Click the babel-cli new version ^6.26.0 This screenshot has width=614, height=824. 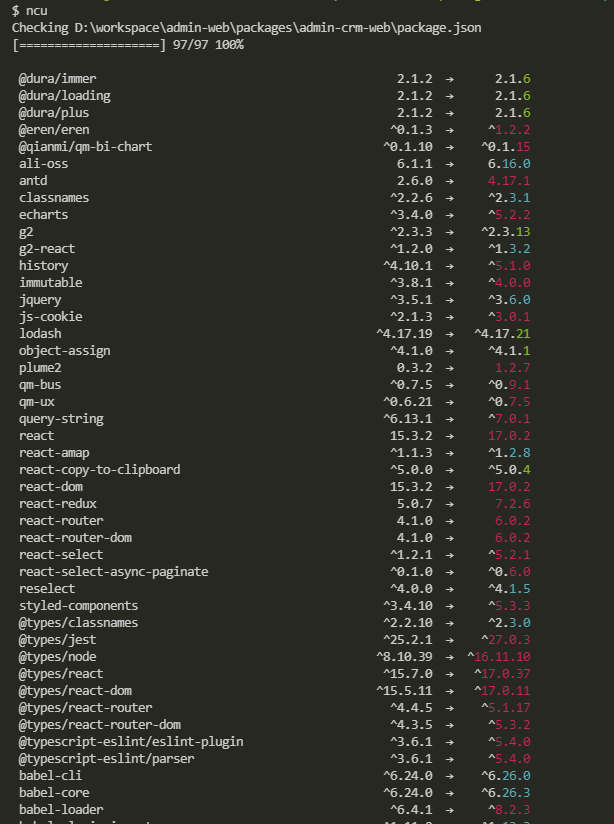[506, 776]
